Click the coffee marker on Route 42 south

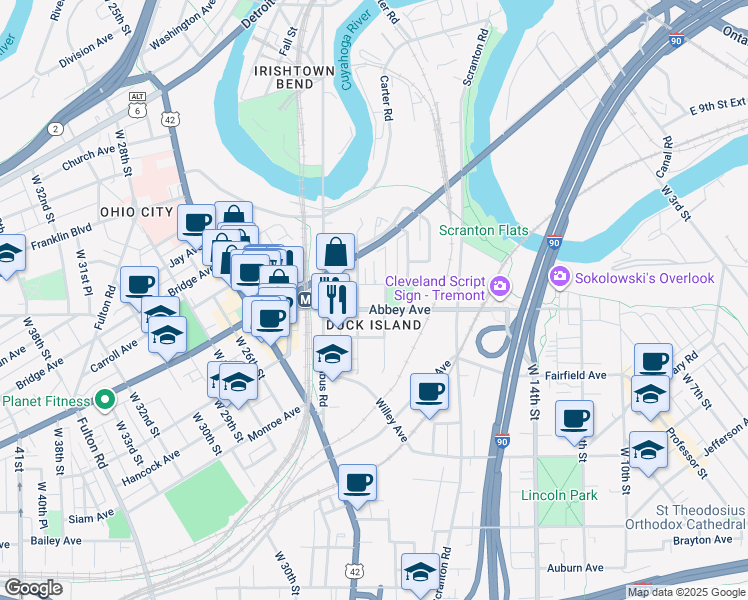click(x=357, y=486)
